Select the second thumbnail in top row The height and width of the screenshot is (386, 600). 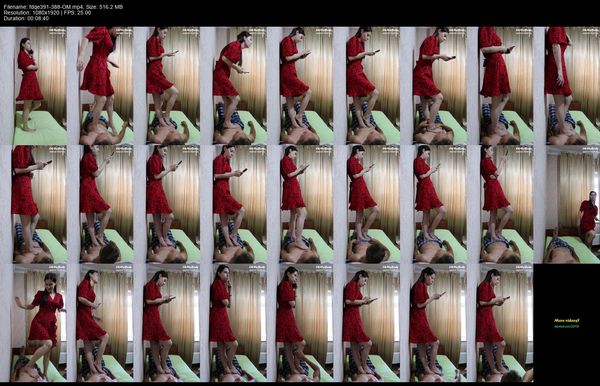(x=100, y=85)
